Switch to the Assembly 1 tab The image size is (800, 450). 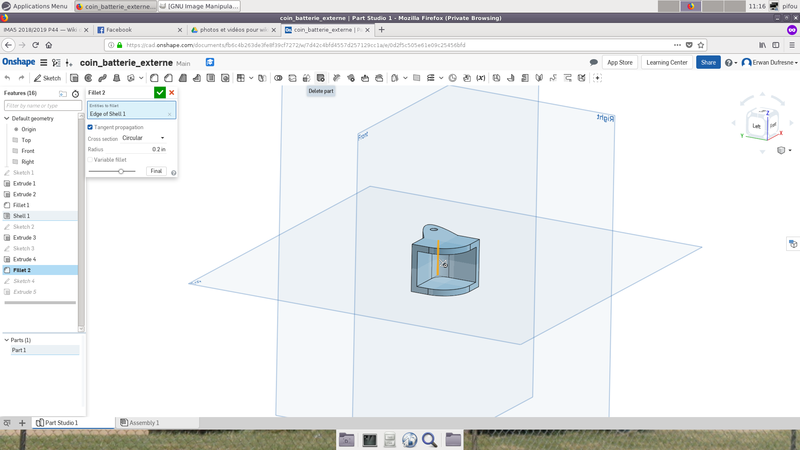tap(142, 423)
